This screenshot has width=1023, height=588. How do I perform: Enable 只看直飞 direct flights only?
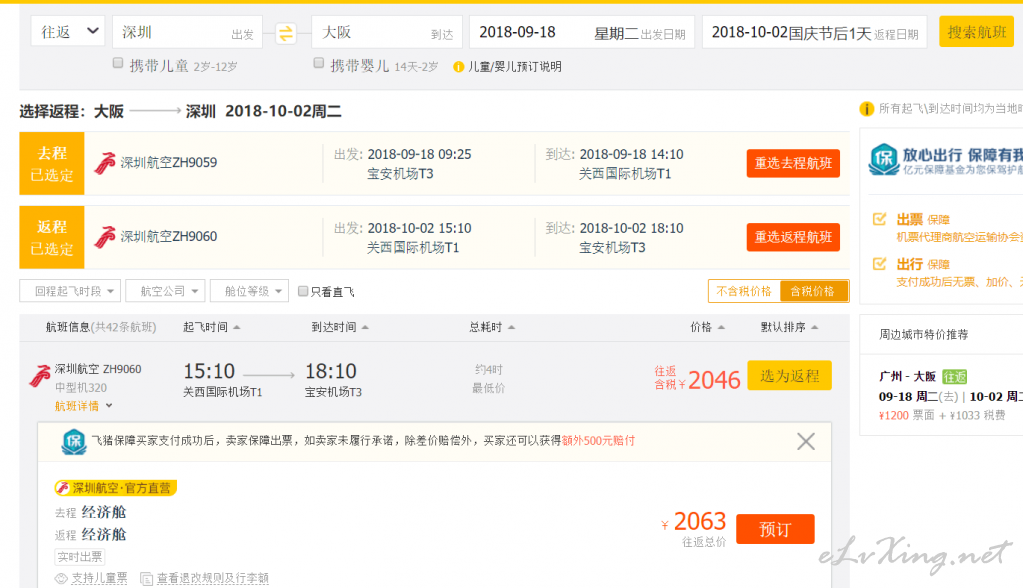[303, 291]
